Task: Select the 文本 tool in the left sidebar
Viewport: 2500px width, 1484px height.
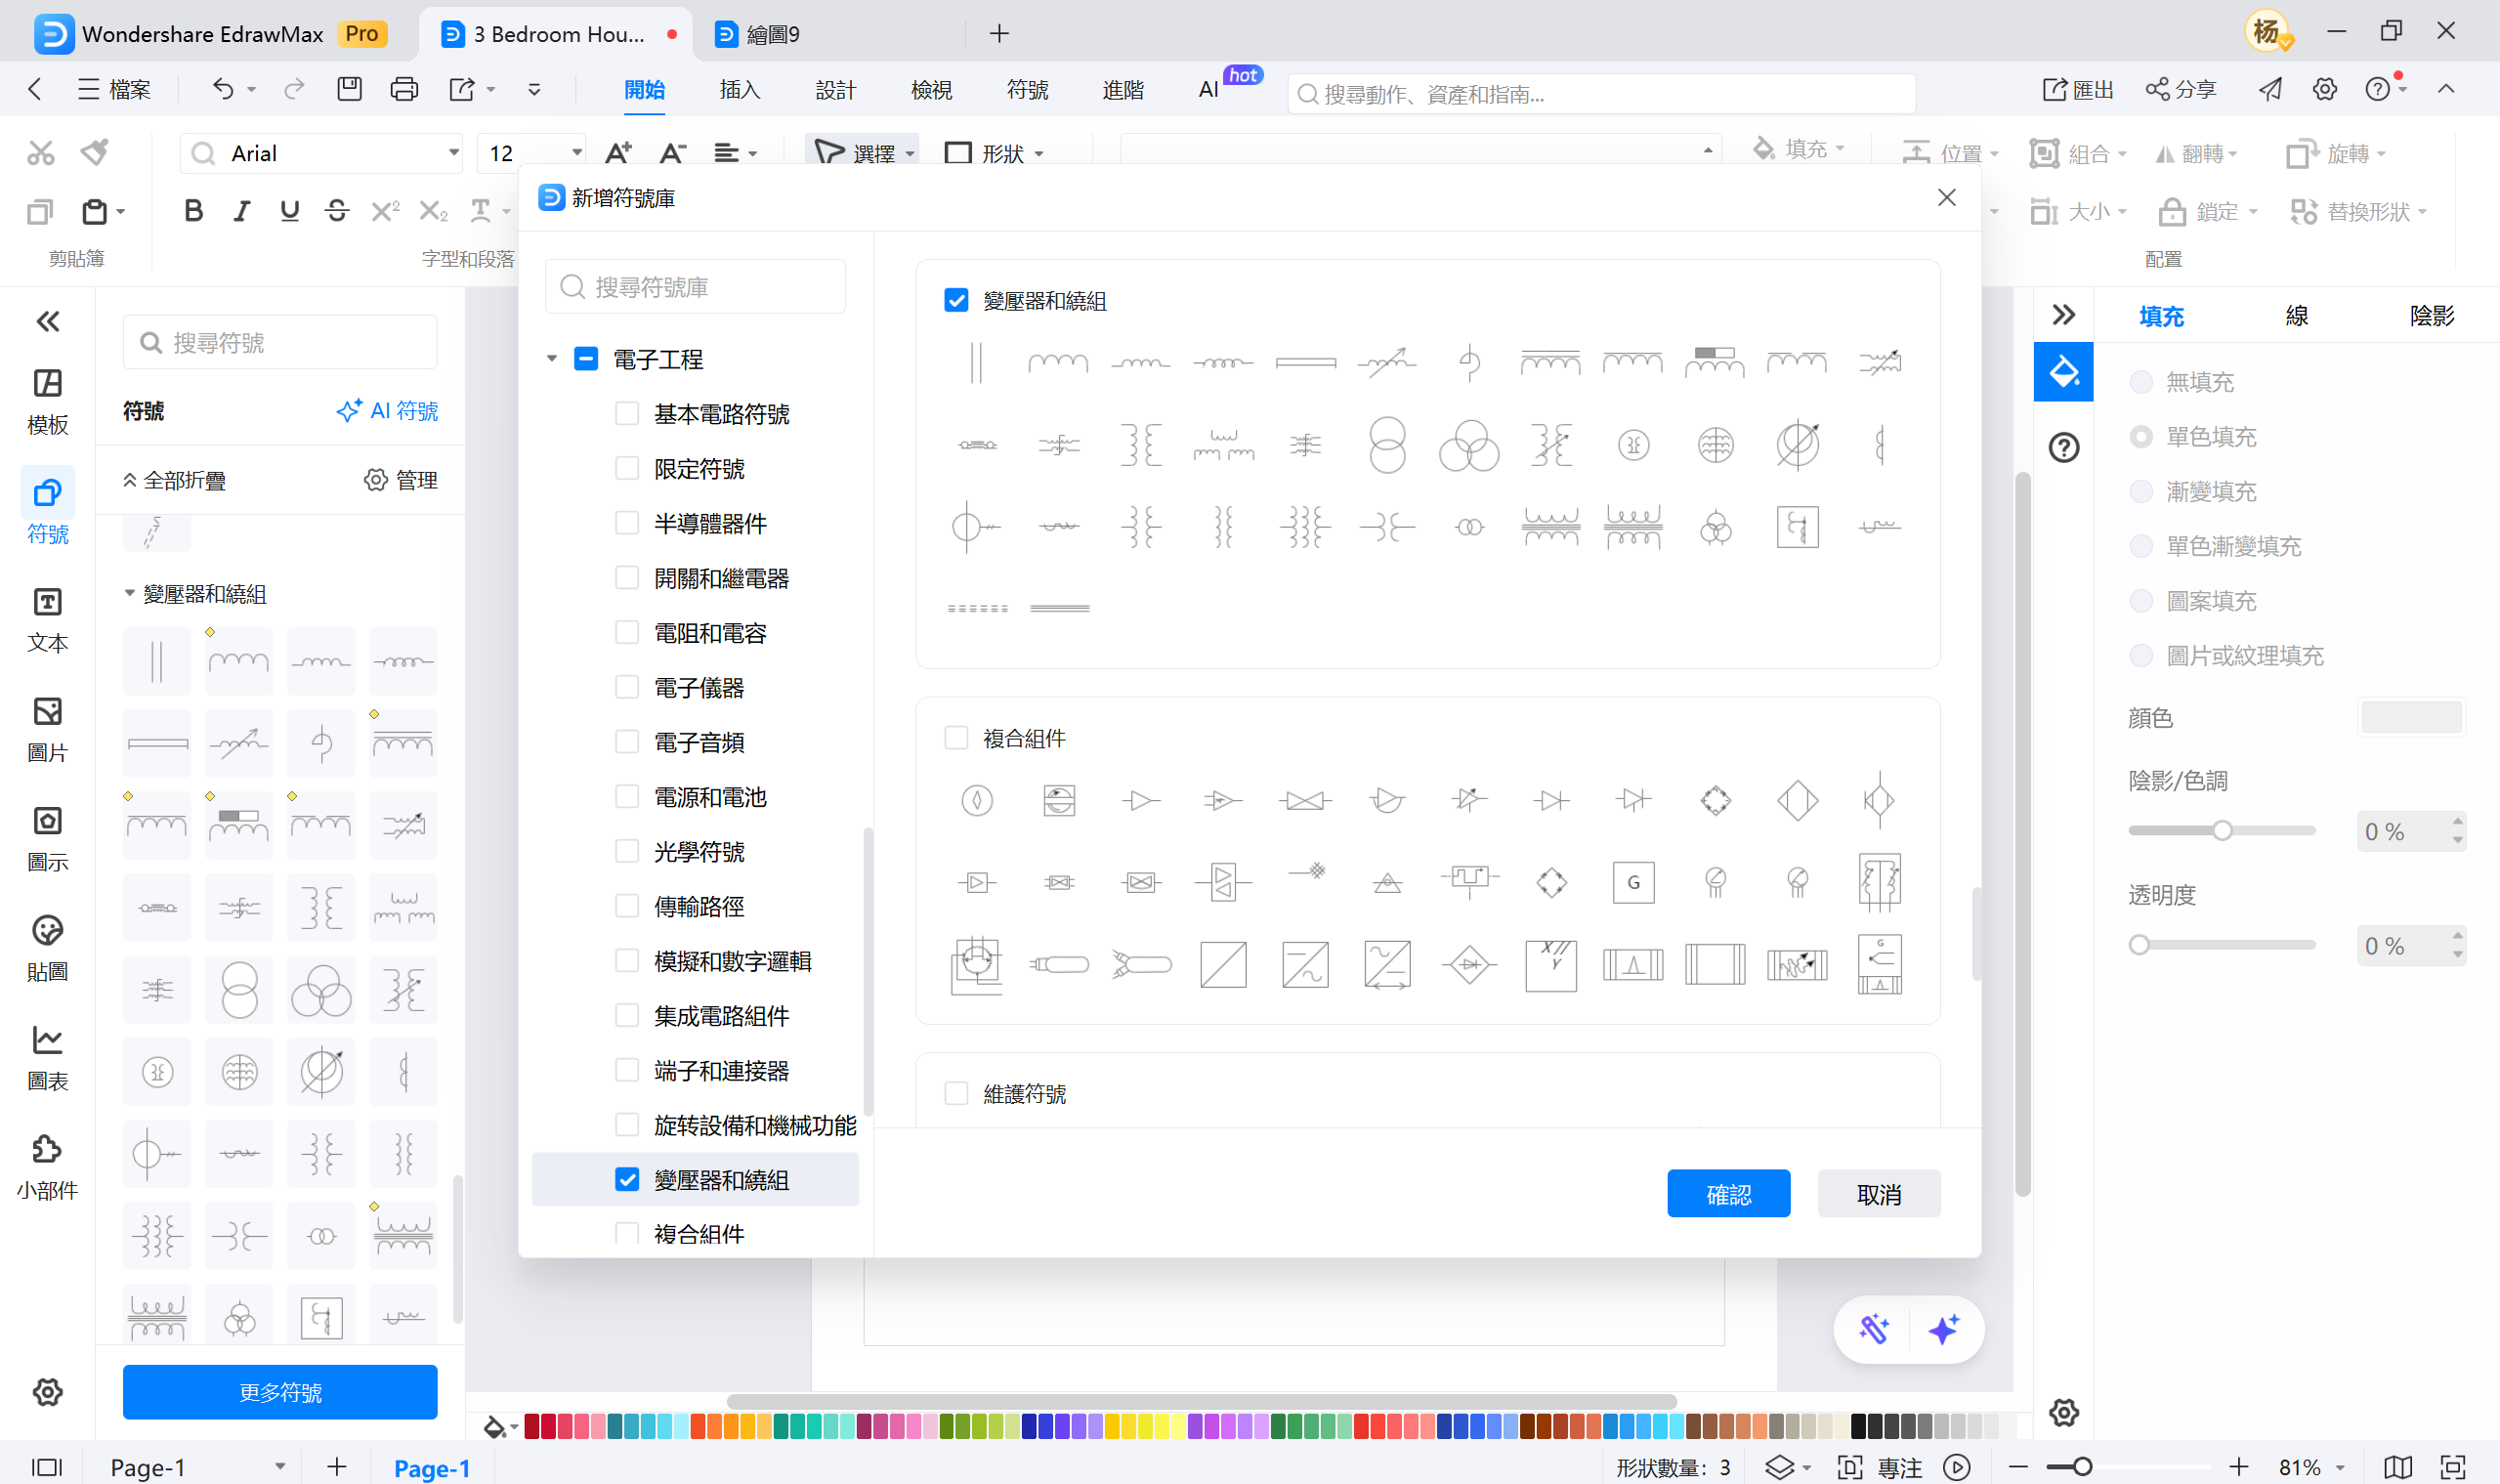Action: (x=46, y=620)
